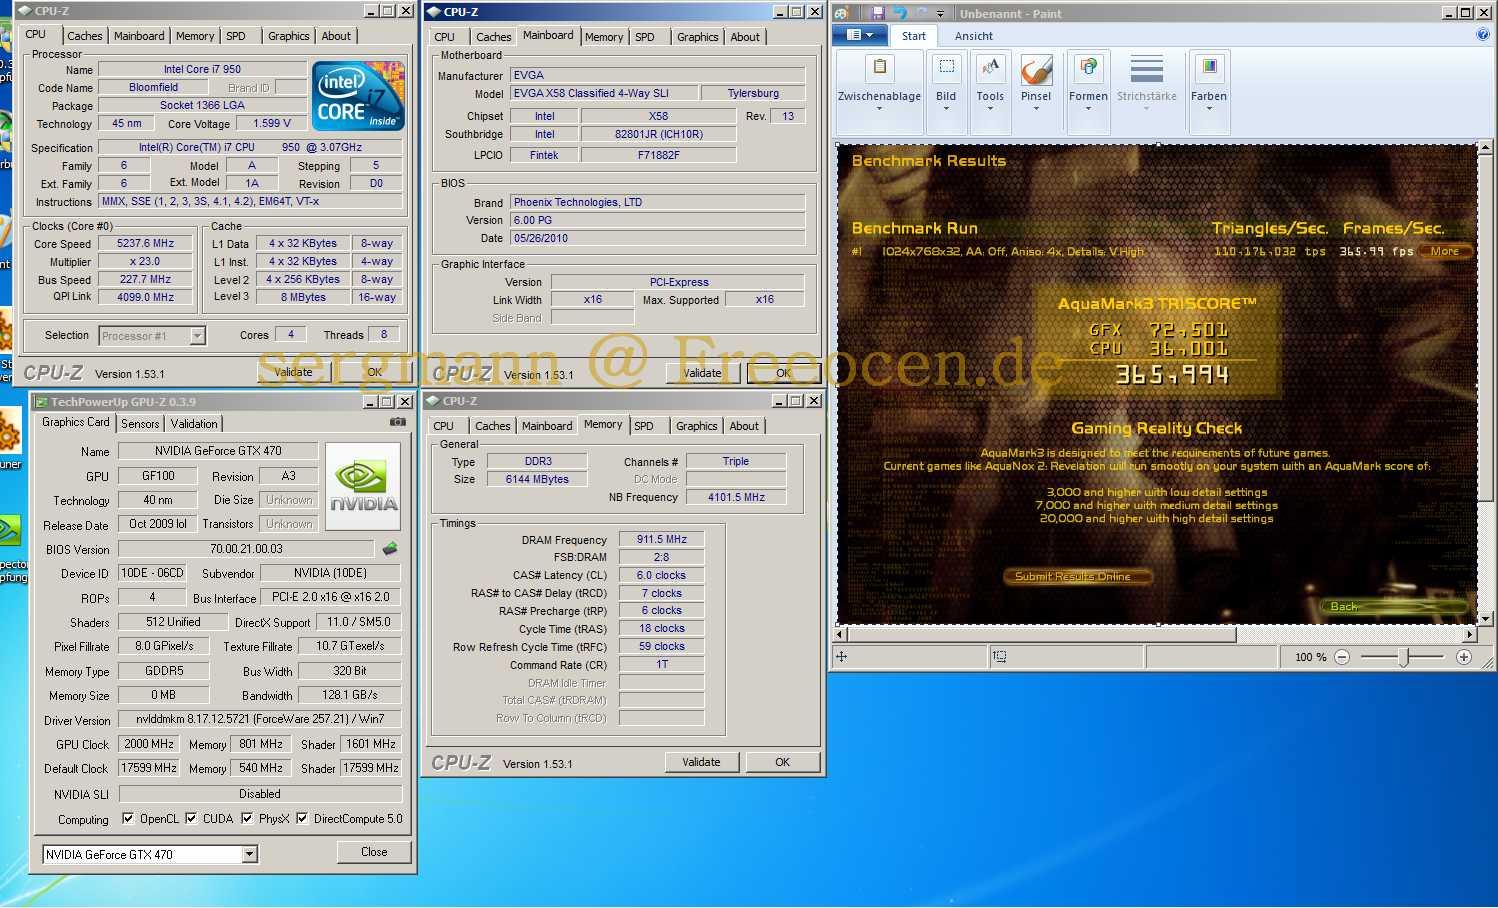Click the GPU-Z camera screenshot icon
The image size is (1498, 908).
[x=397, y=422]
